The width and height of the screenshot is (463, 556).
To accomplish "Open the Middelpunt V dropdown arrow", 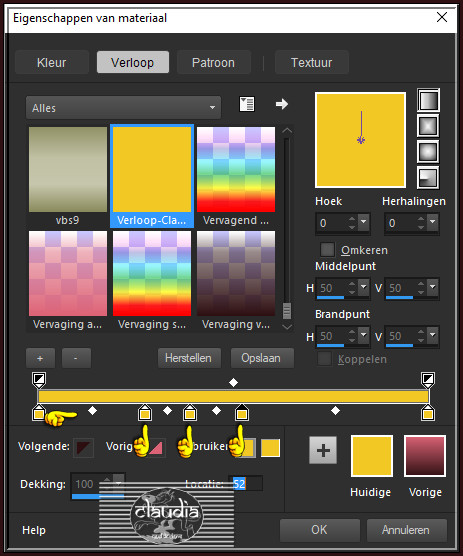I will point(433,287).
